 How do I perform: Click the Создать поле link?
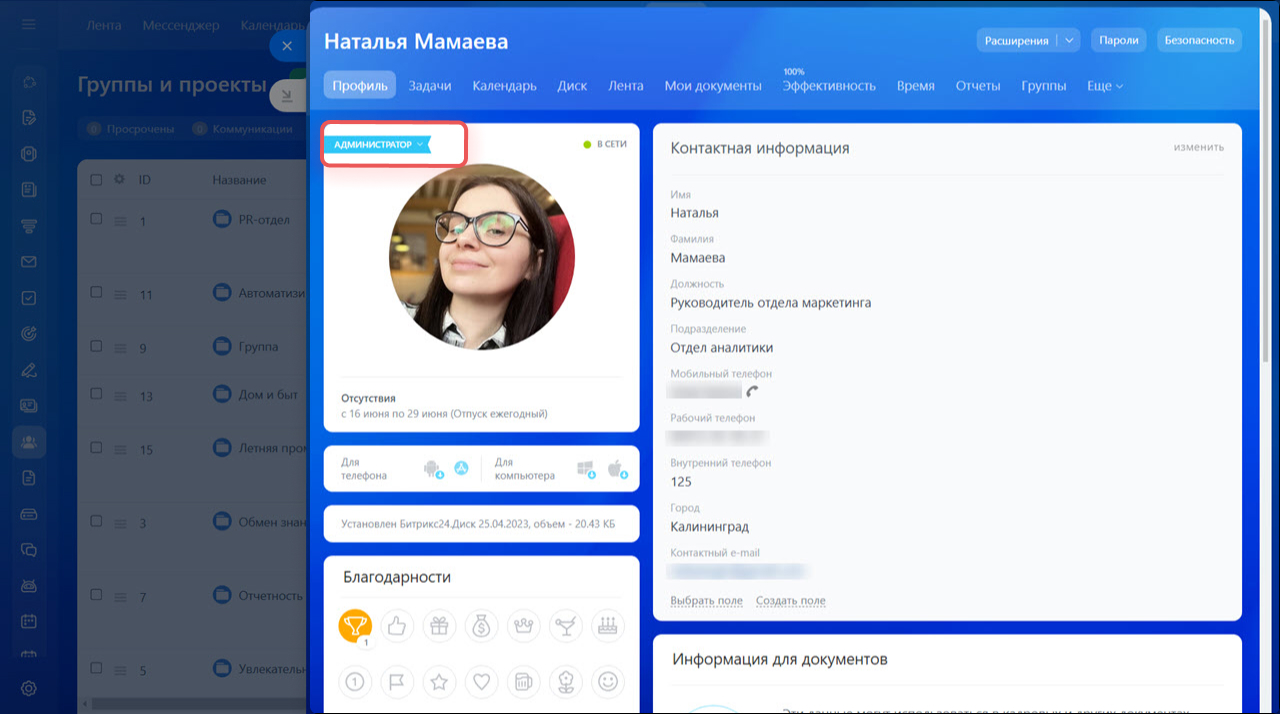click(x=791, y=601)
